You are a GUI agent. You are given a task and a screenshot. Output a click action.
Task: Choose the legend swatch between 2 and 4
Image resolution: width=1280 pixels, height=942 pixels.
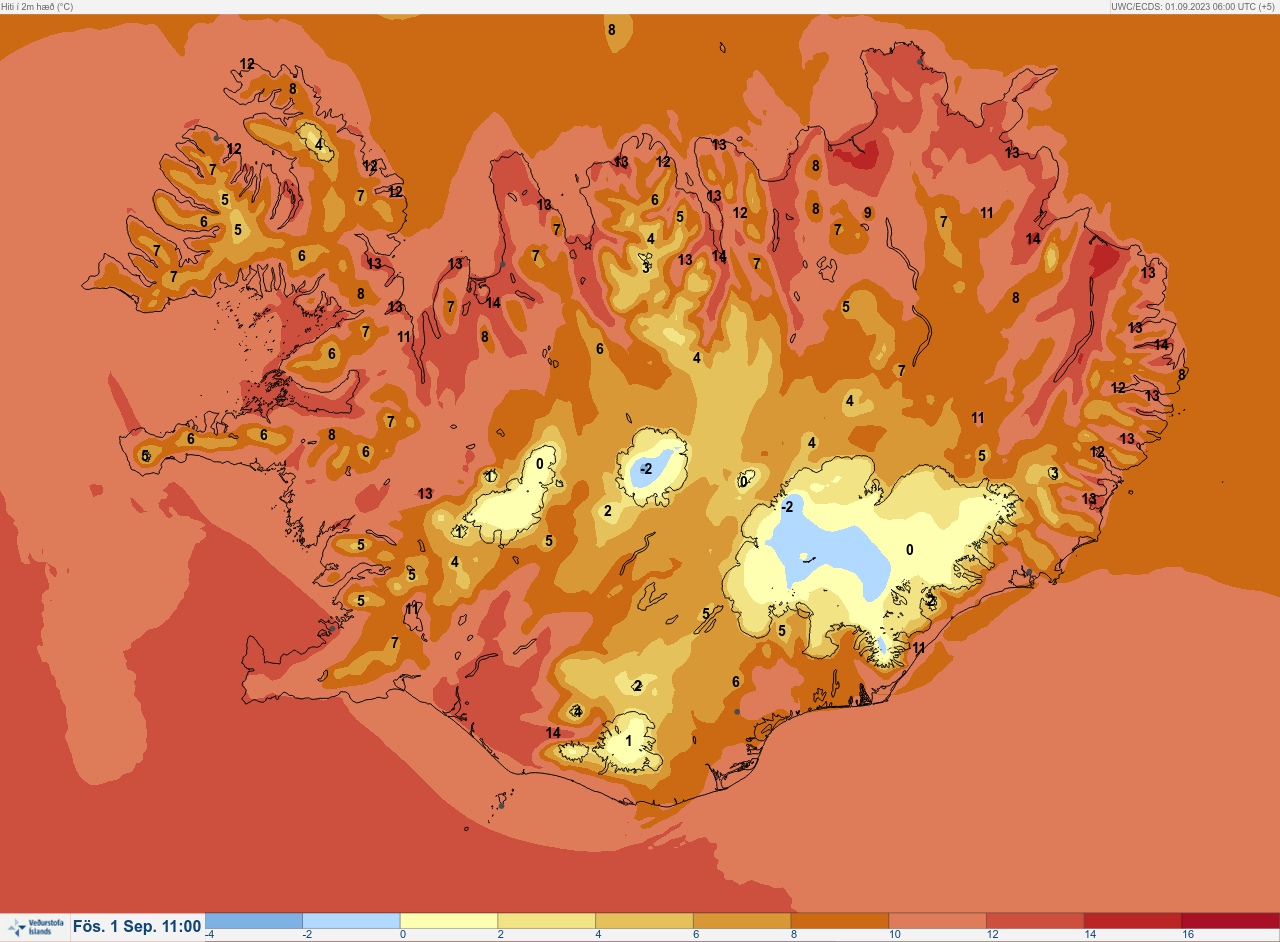tap(547, 920)
